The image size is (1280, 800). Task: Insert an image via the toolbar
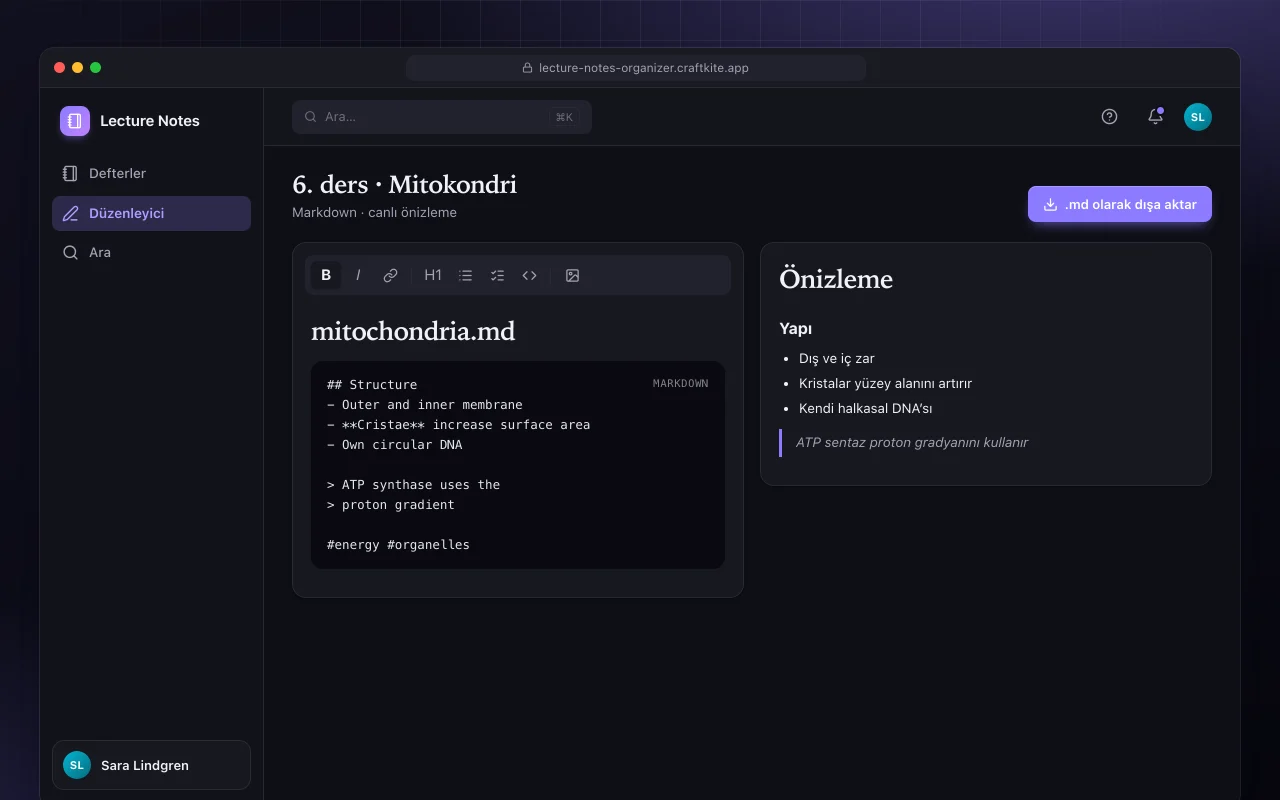pos(572,275)
